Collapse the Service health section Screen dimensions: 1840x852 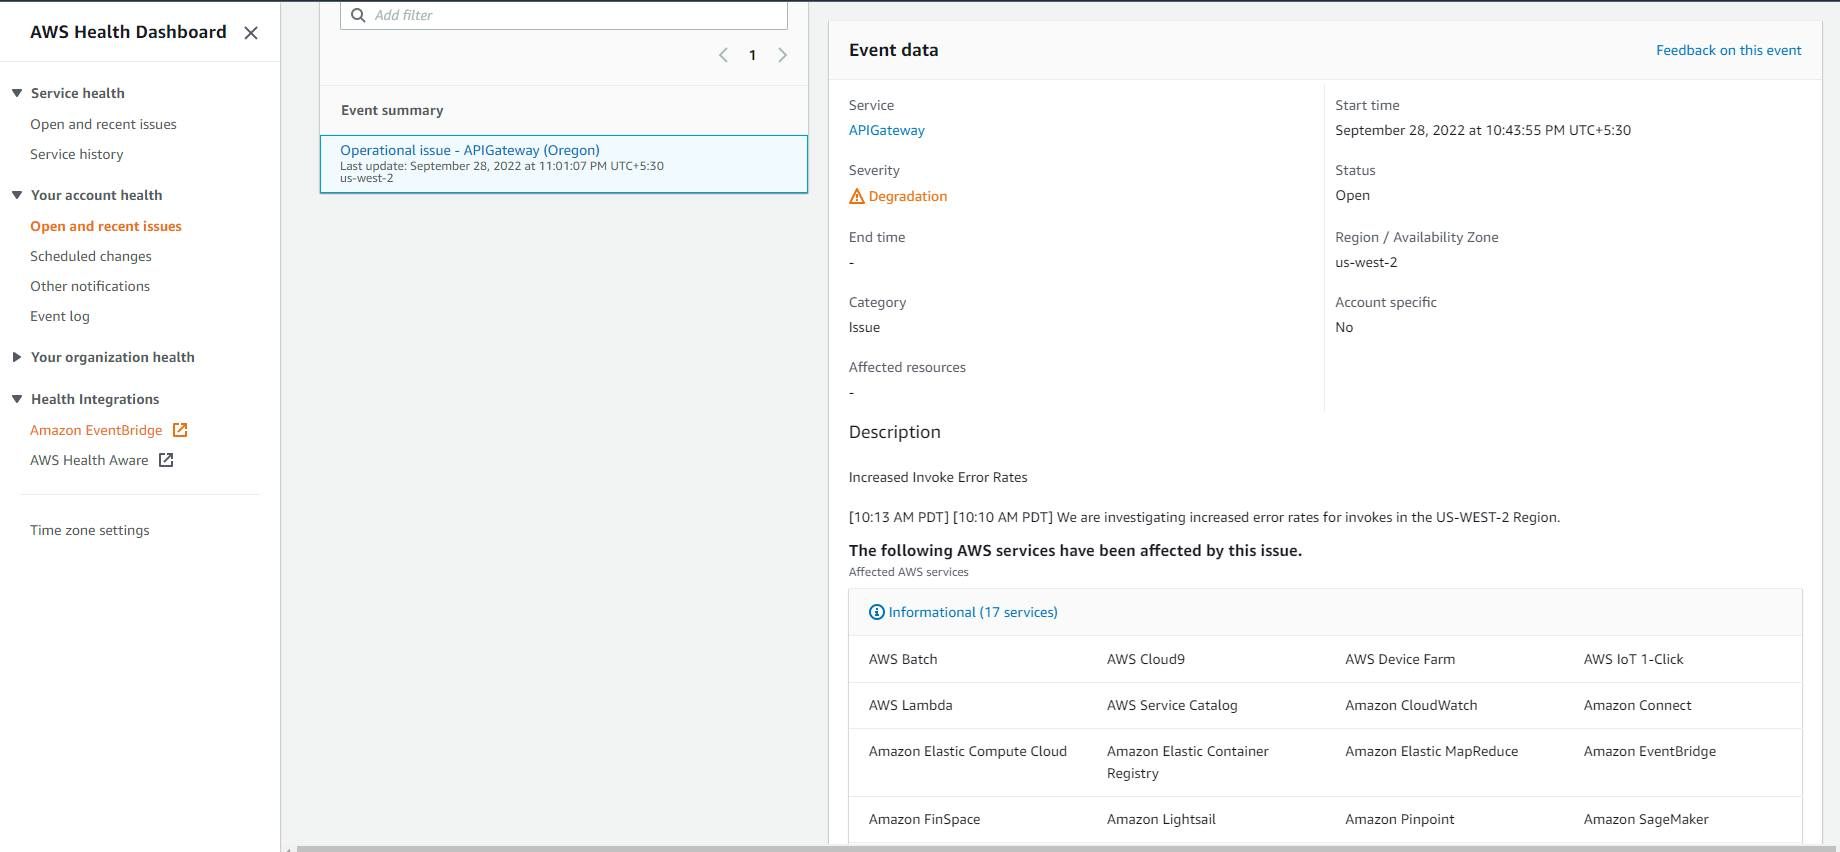point(17,93)
